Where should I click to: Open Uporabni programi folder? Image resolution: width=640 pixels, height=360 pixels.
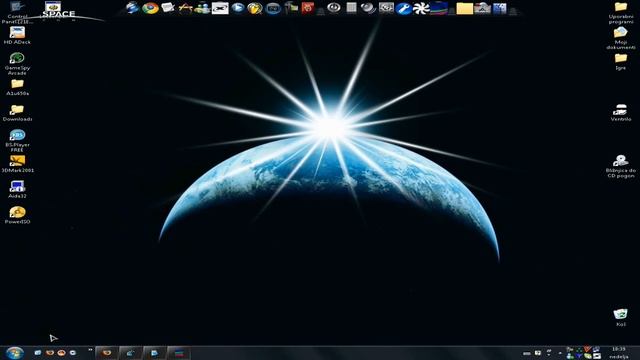point(621,13)
